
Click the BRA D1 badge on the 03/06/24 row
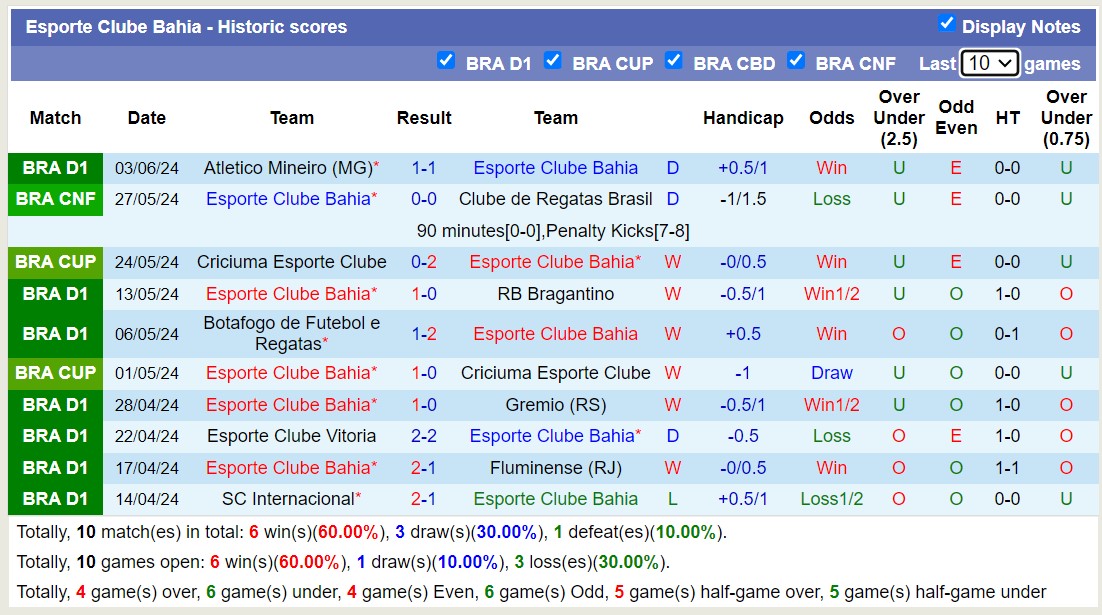(55, 168)
